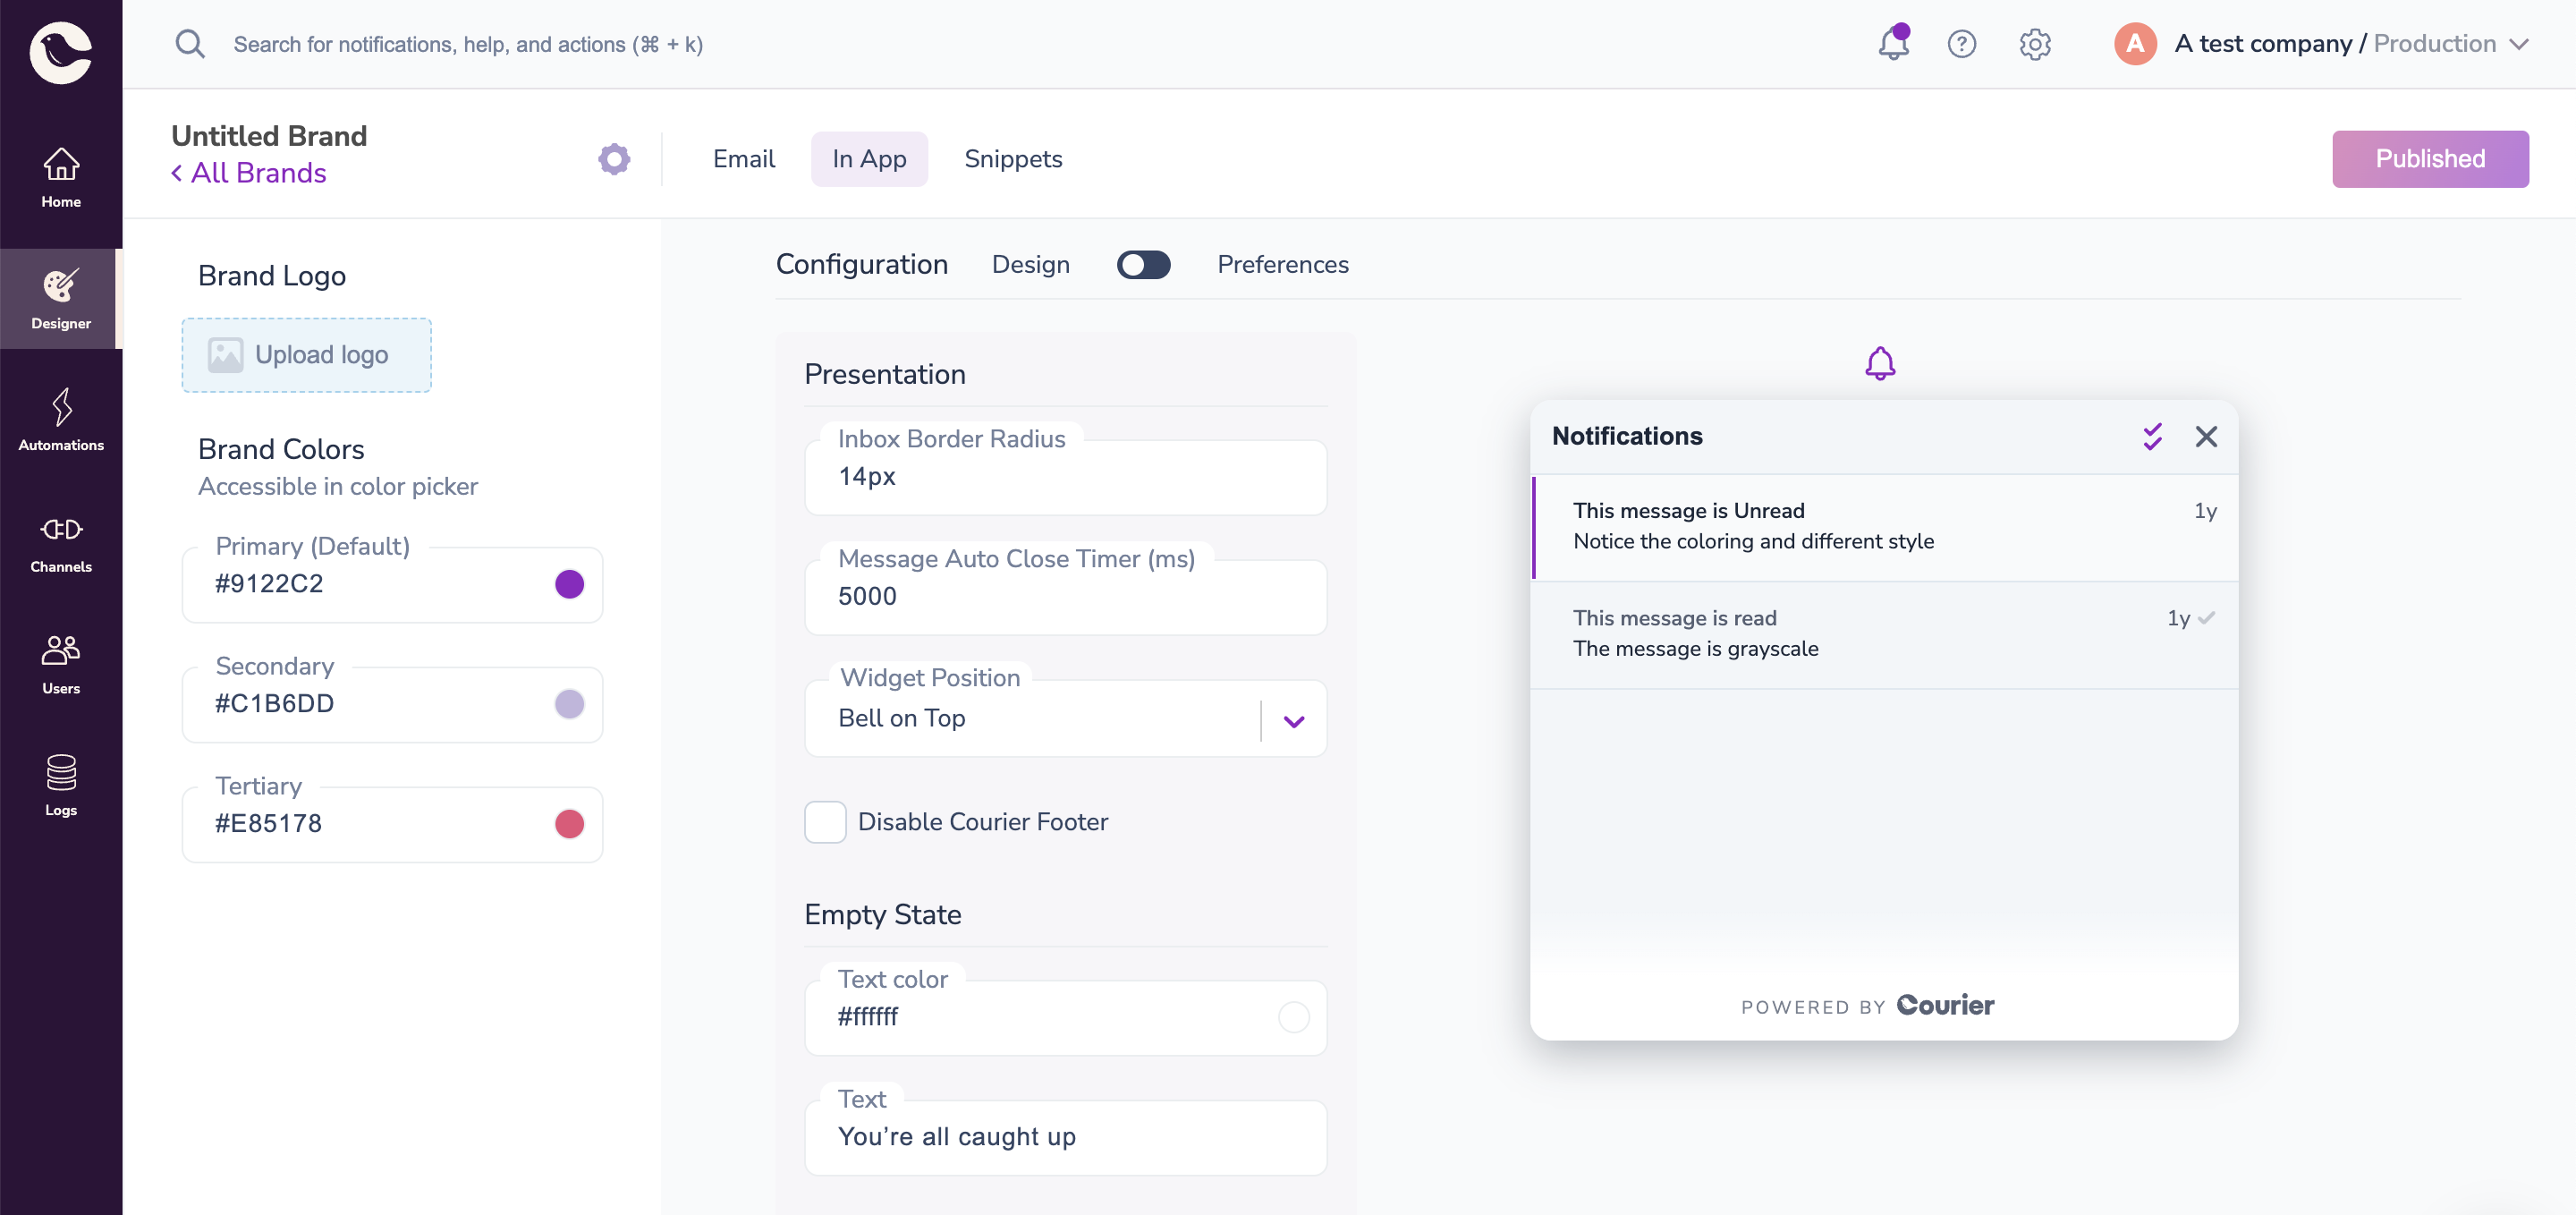Click the Published button
Screen dimensions: 2576x1215
coord(2429,159)
